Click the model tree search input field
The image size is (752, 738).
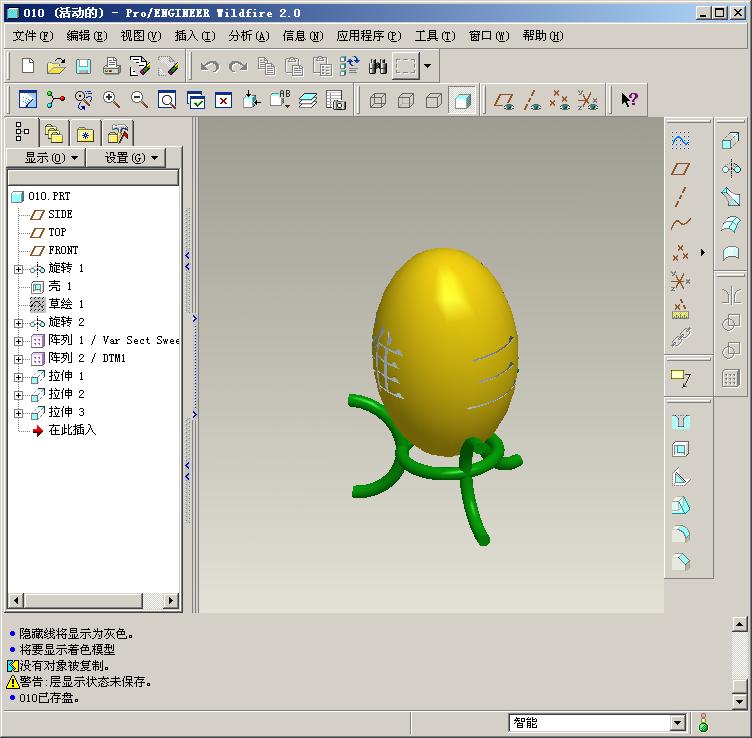tap(93, 178)
